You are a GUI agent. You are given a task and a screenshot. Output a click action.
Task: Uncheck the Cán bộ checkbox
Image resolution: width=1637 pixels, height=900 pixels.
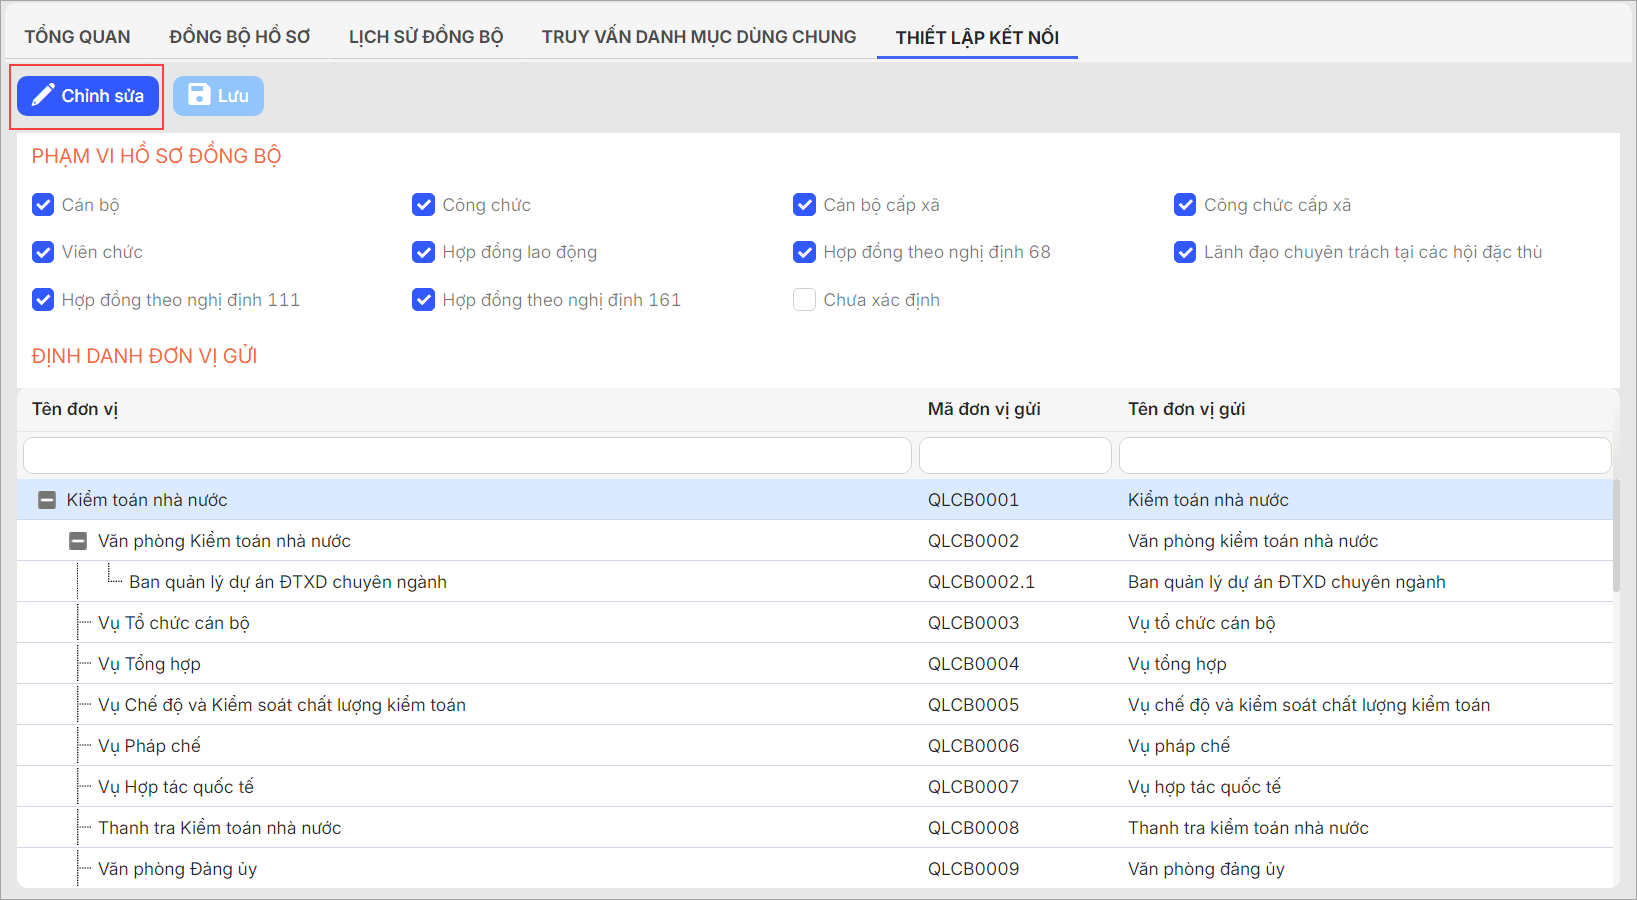(43, 205)
